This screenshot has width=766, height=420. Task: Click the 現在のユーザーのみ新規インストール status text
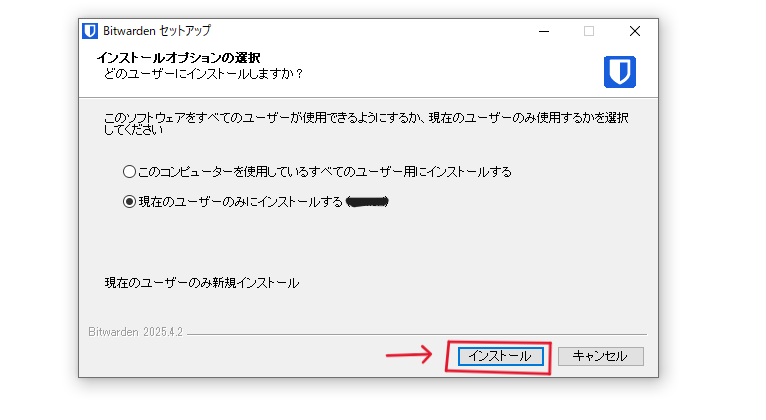[202, 283]
